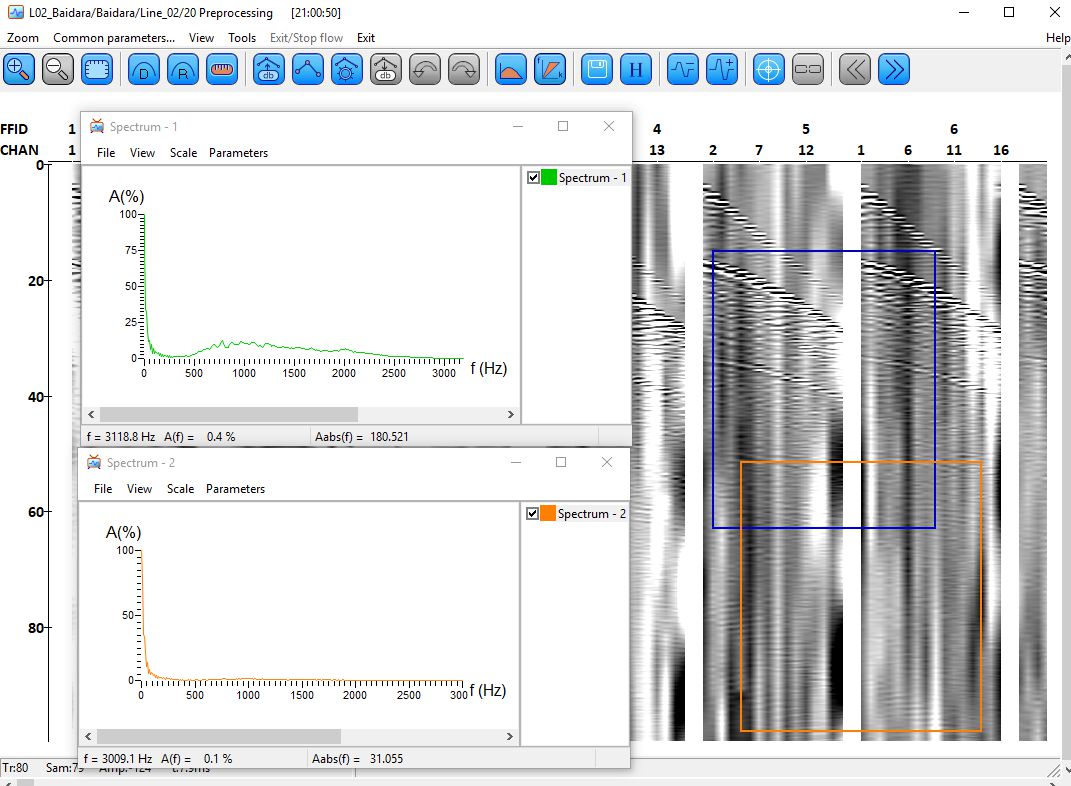Click the 'f = 3118.8 Hz' status text
The height and width of the screenshot is (786, 1071).
click(121, 437)
